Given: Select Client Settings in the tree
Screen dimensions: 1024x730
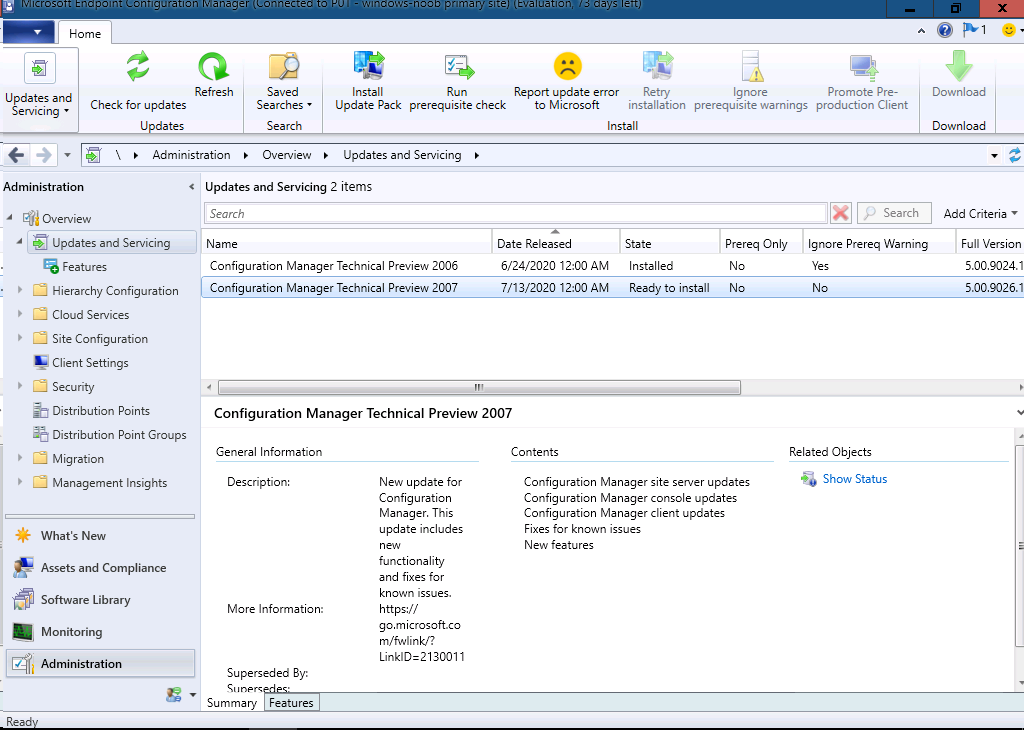Looking at the screenshot, I should [x=90, y=362].
